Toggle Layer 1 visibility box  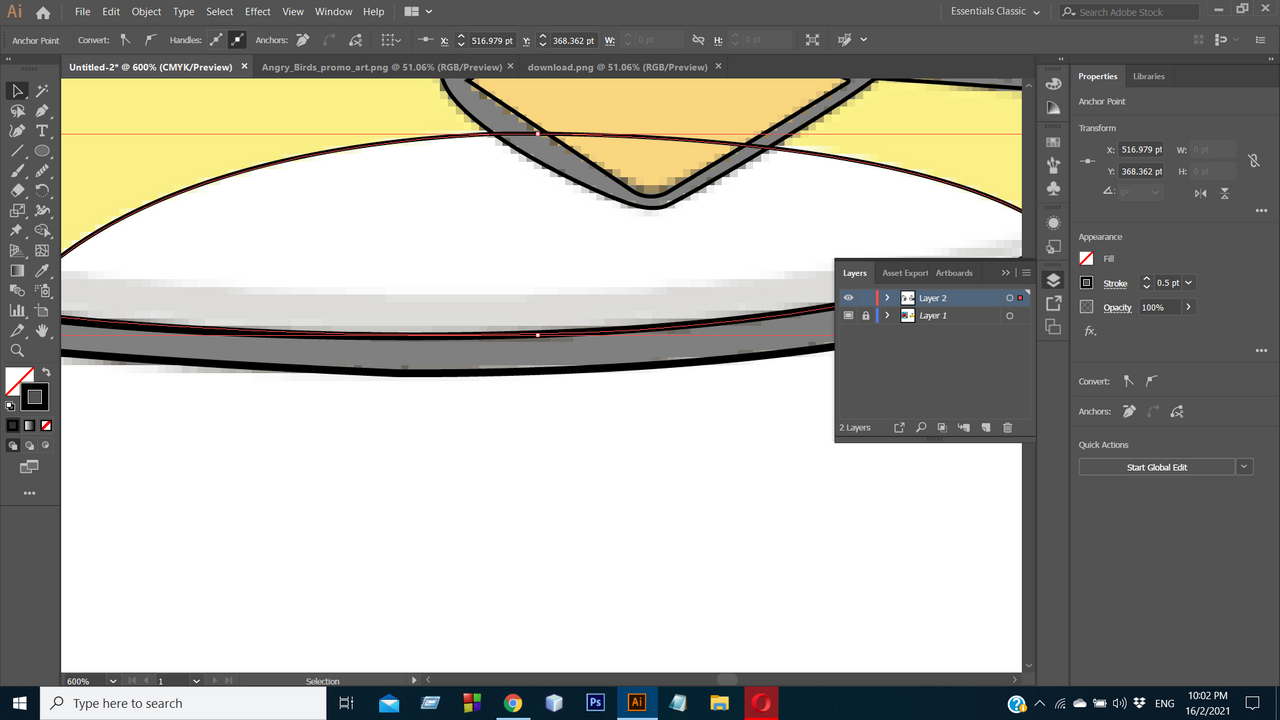coord(848,316)
